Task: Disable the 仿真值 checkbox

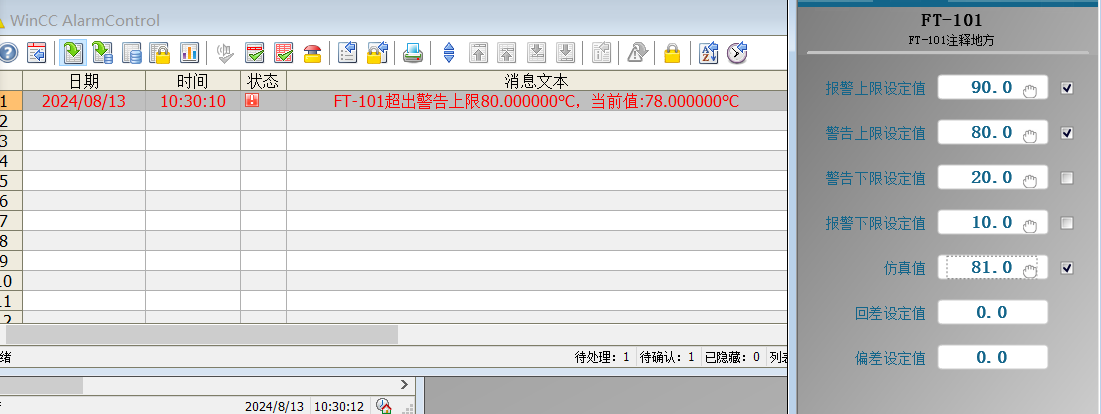Action: pos(1067,268)
